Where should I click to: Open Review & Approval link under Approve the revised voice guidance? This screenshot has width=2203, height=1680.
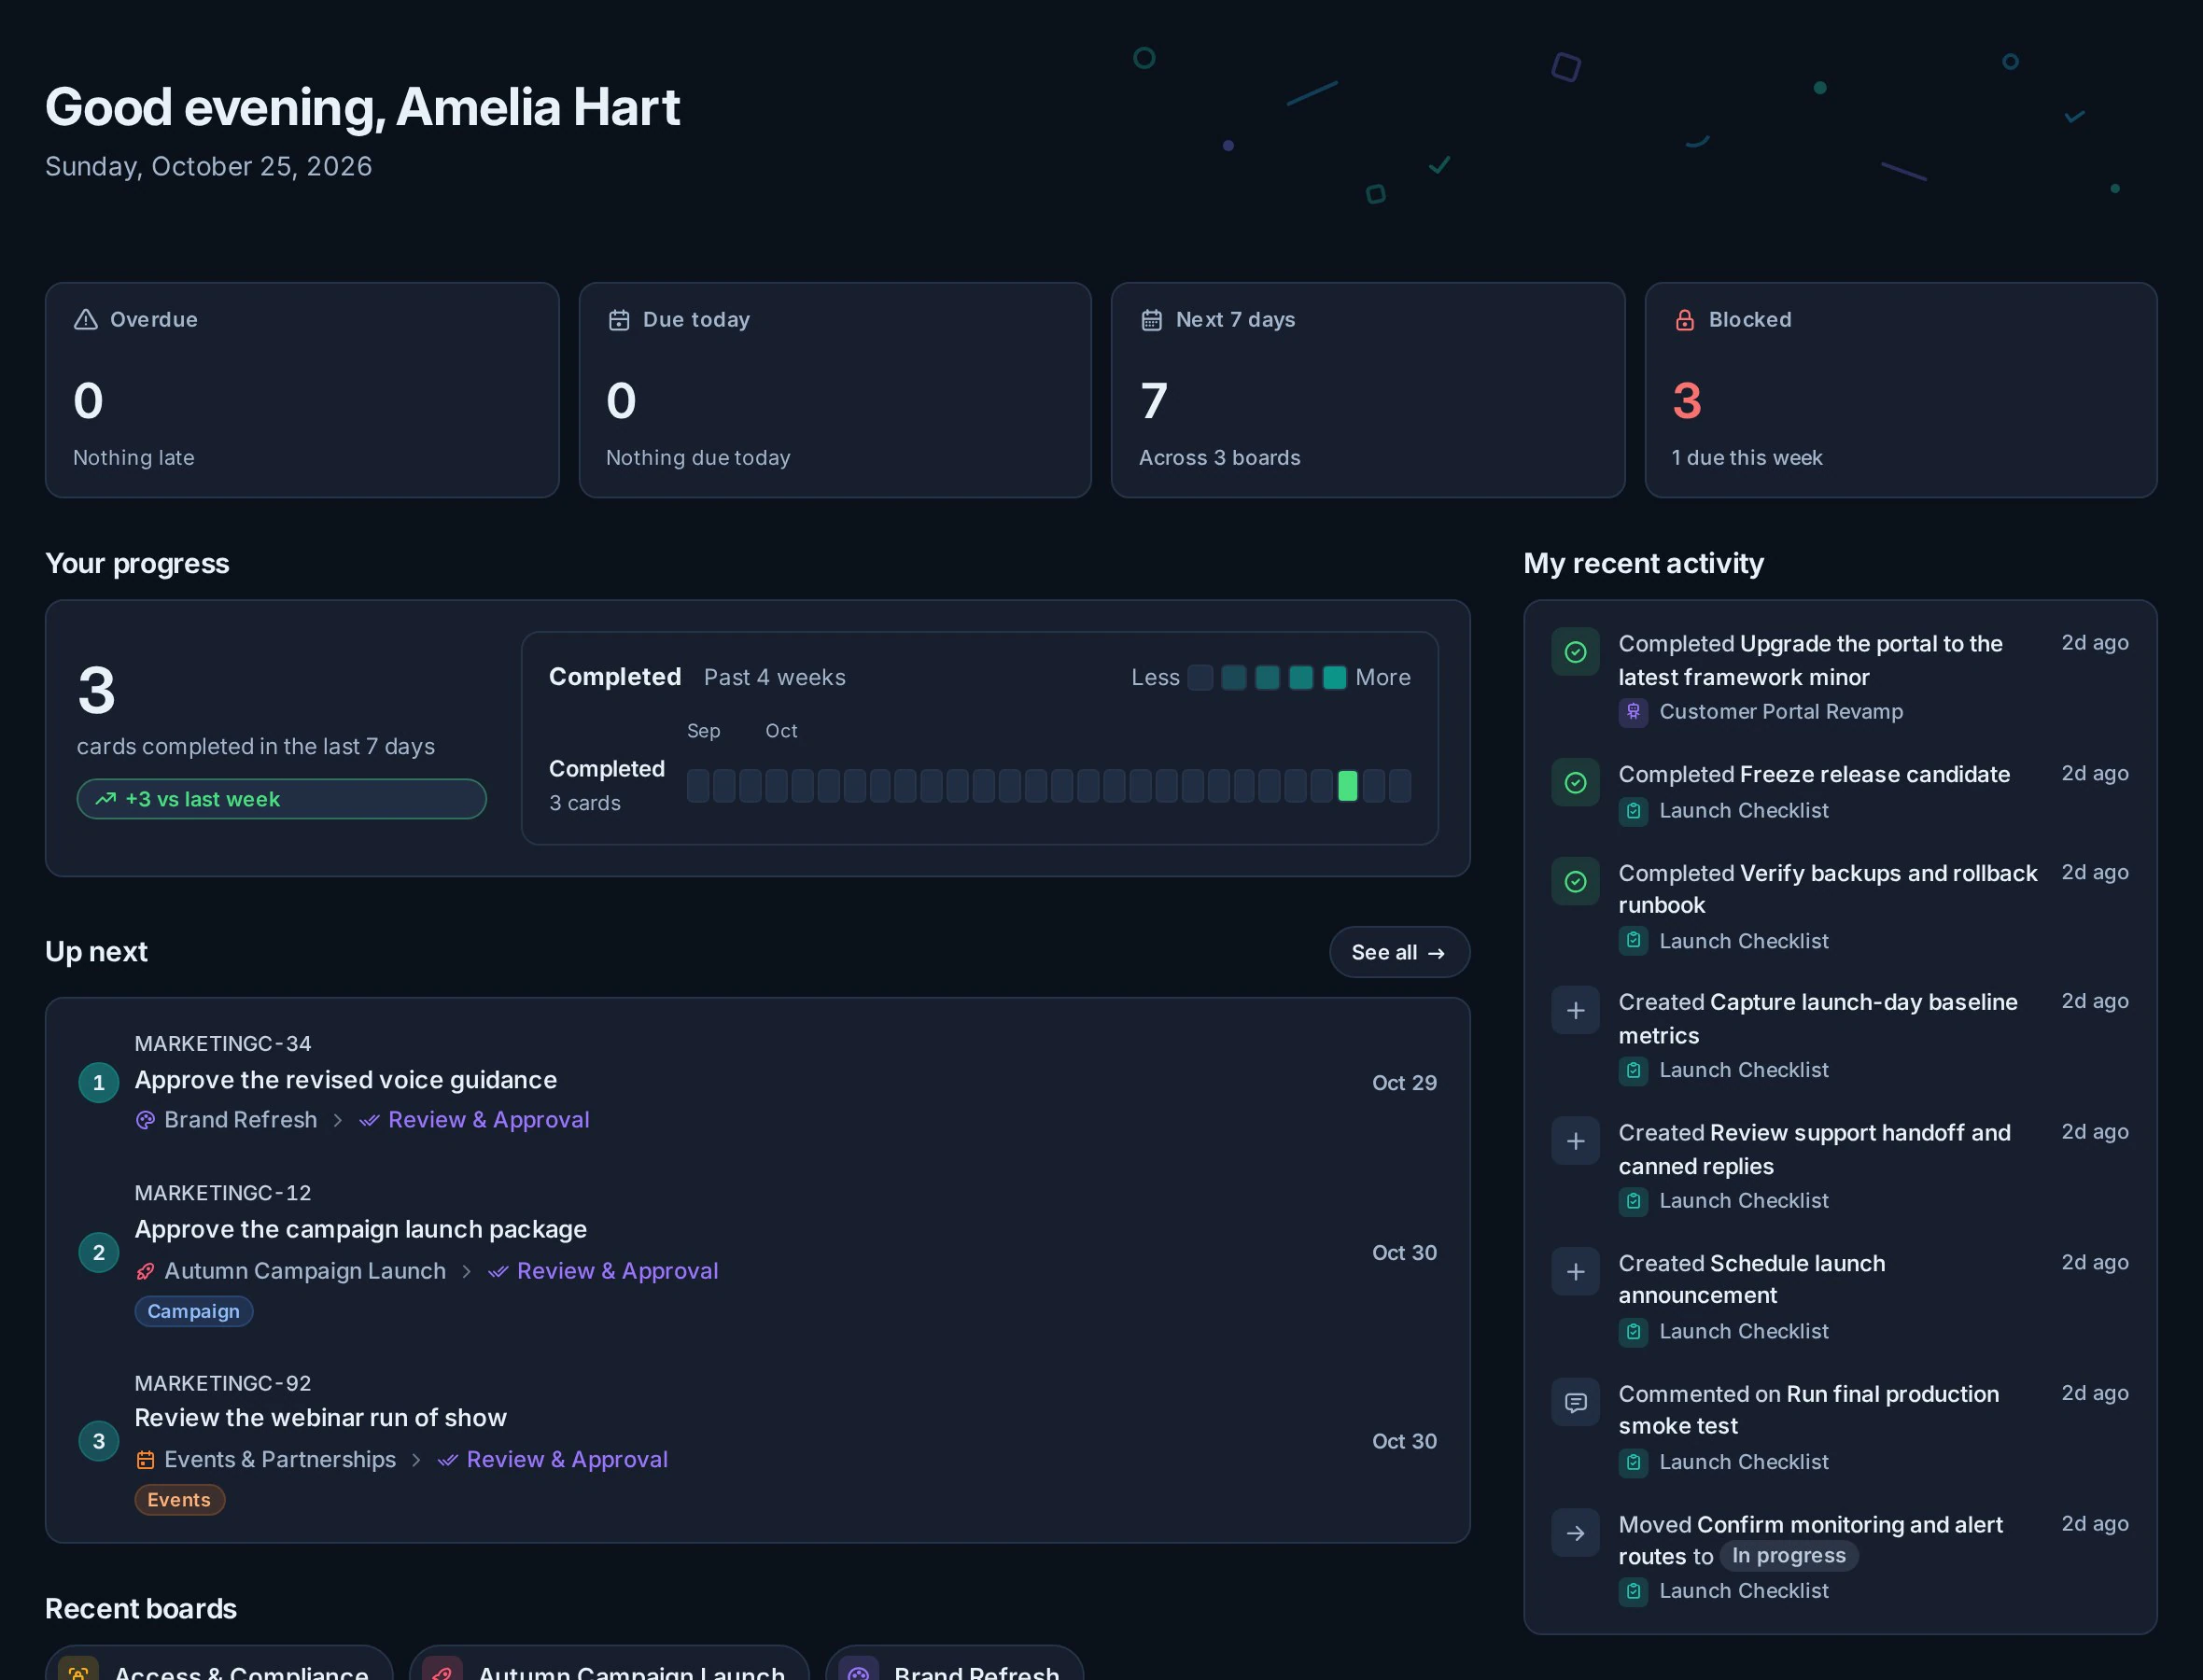tap(475, 1120)
